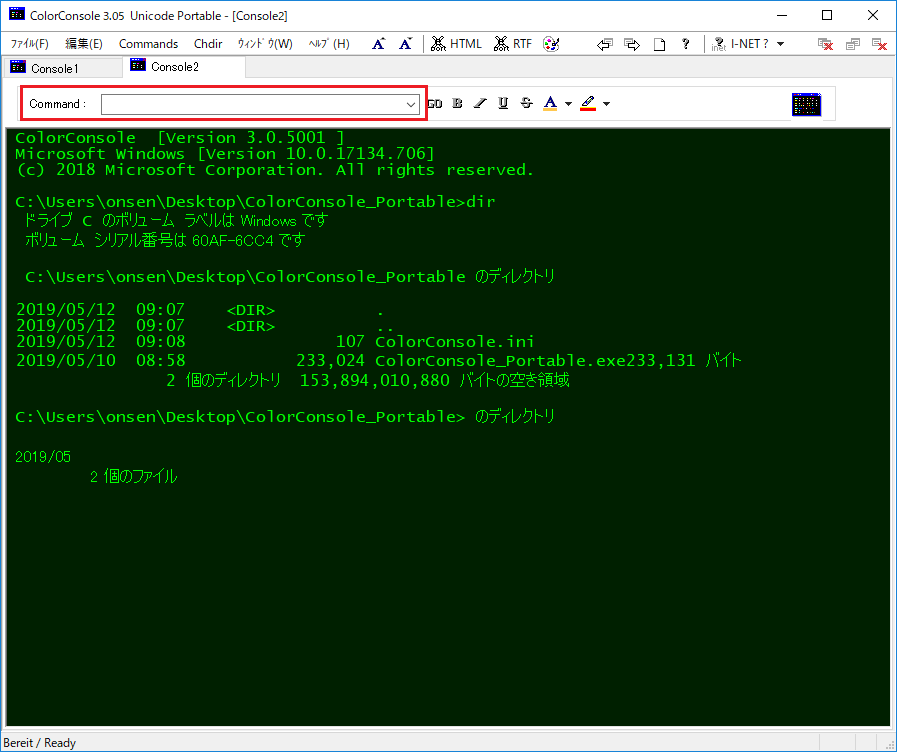Open the font color dropdown arrow
The width and height of the screenshot is (897, 752).
(x=568, y=104)
